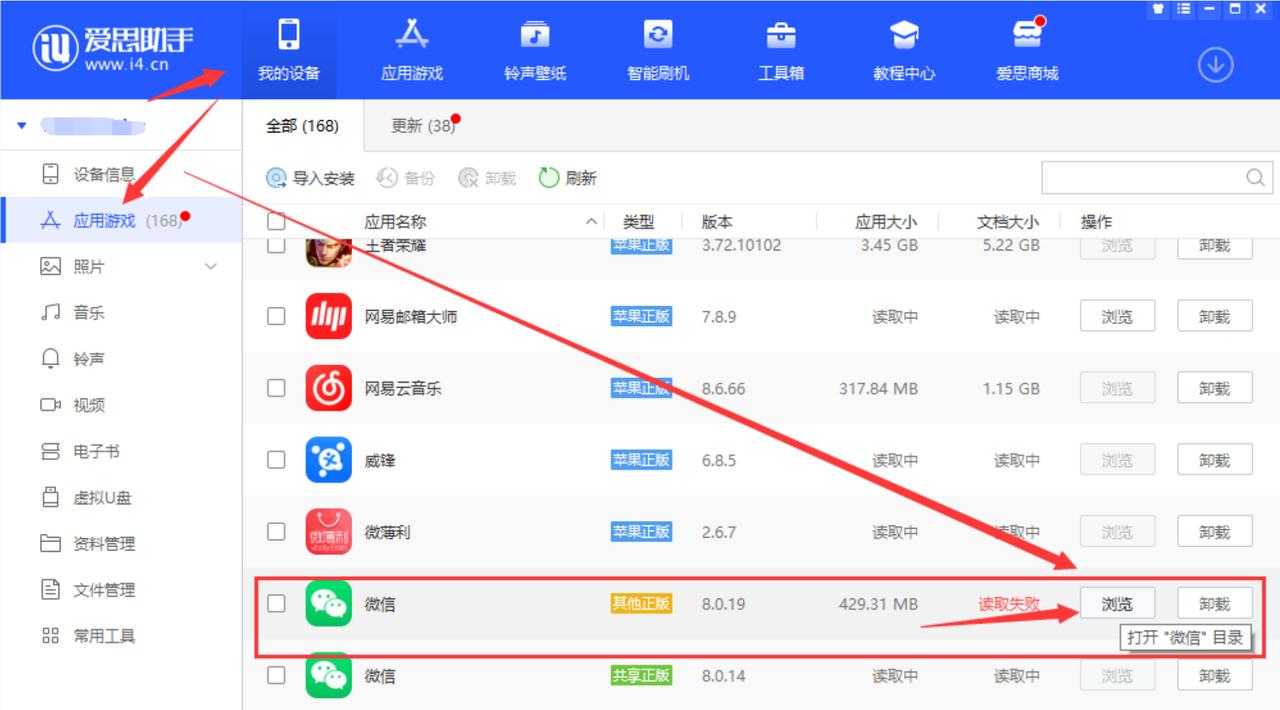Open the 应用游戏 icon in top navigation
The image size is (1280, 710).
click(x=412, y=37)
